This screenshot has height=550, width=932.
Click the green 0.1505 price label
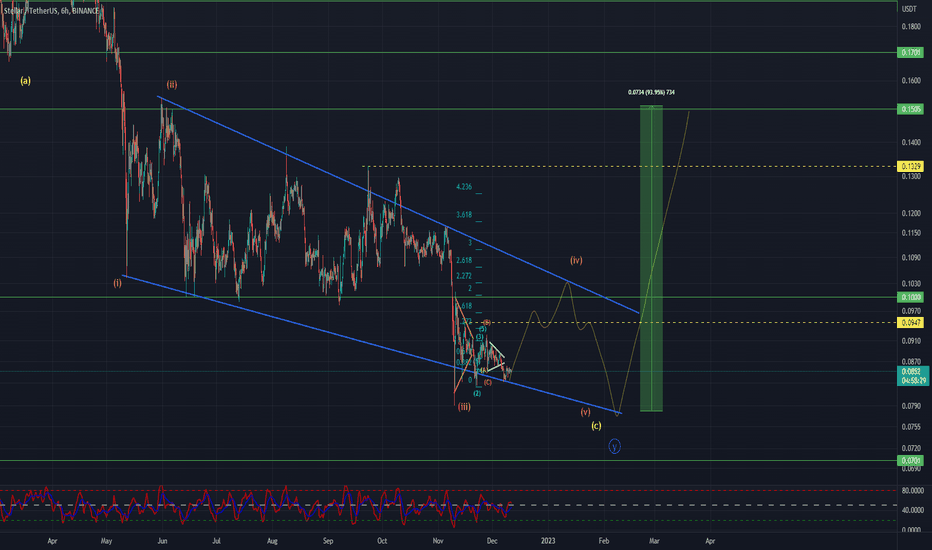(x=912, y=109)
